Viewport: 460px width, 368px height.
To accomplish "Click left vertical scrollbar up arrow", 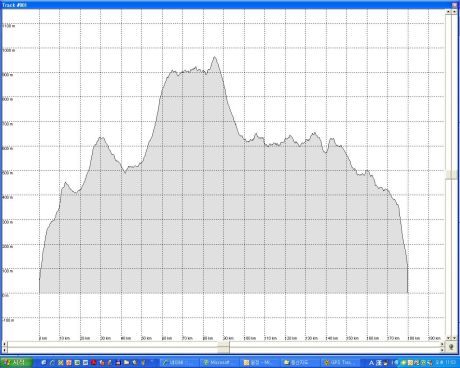I will point(448,11).
